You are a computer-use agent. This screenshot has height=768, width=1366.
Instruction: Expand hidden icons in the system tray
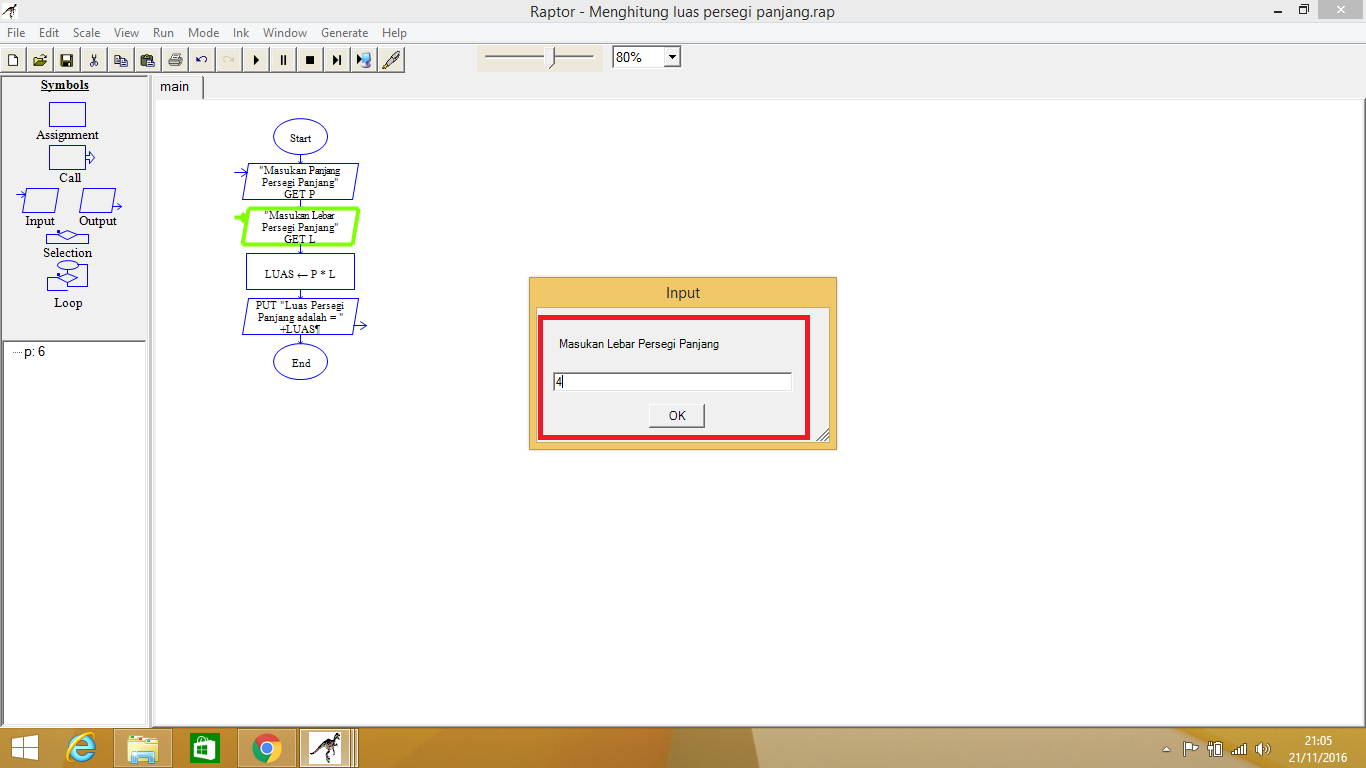point(1166,748)
